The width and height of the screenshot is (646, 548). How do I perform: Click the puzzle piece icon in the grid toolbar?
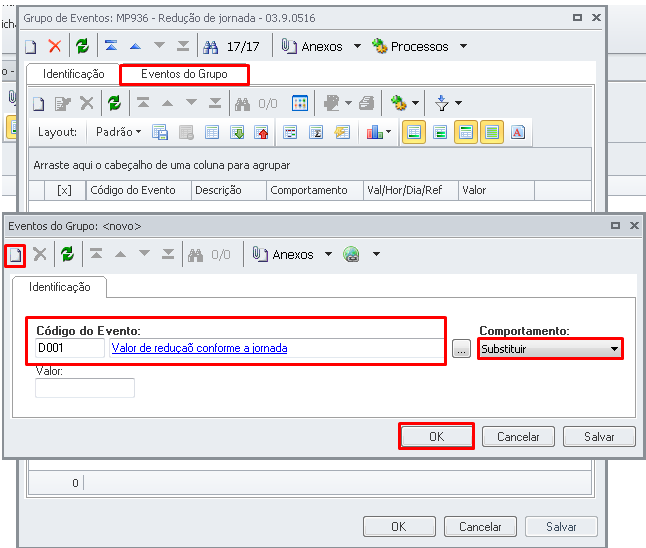click(332, 103)
